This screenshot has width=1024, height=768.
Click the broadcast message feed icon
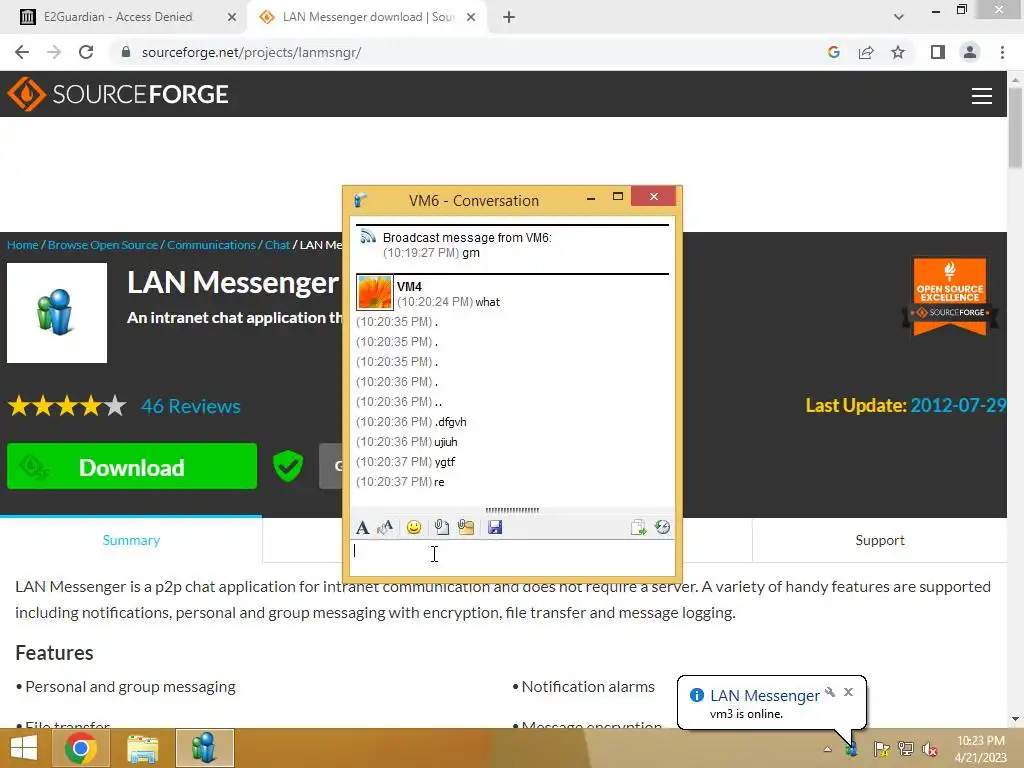[368, 236]
